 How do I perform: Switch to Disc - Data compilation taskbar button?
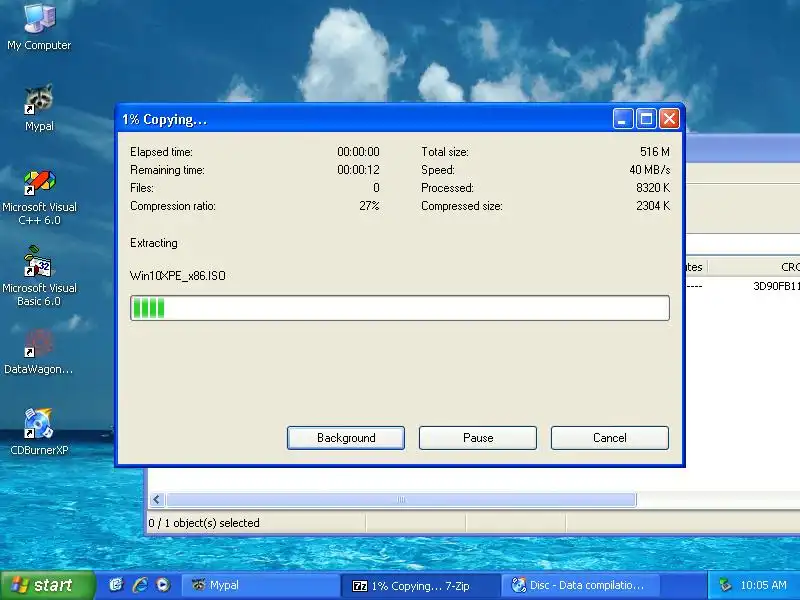581,585
